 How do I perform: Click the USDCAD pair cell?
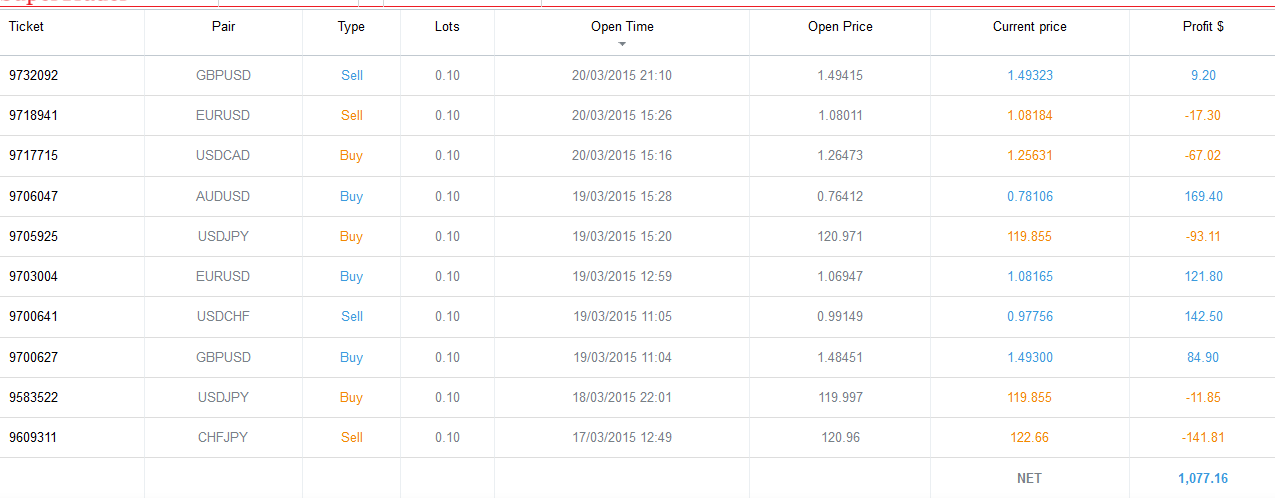tap(223, 156)
